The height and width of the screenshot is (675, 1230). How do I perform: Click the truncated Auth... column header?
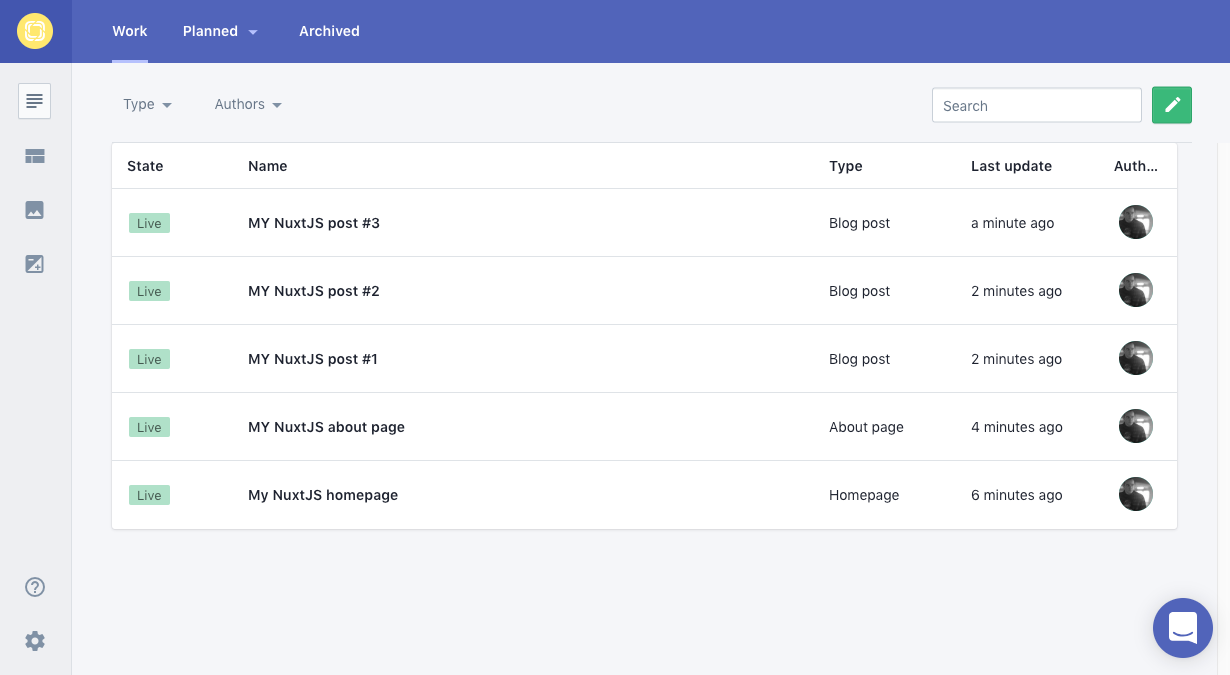(1136, 166)
